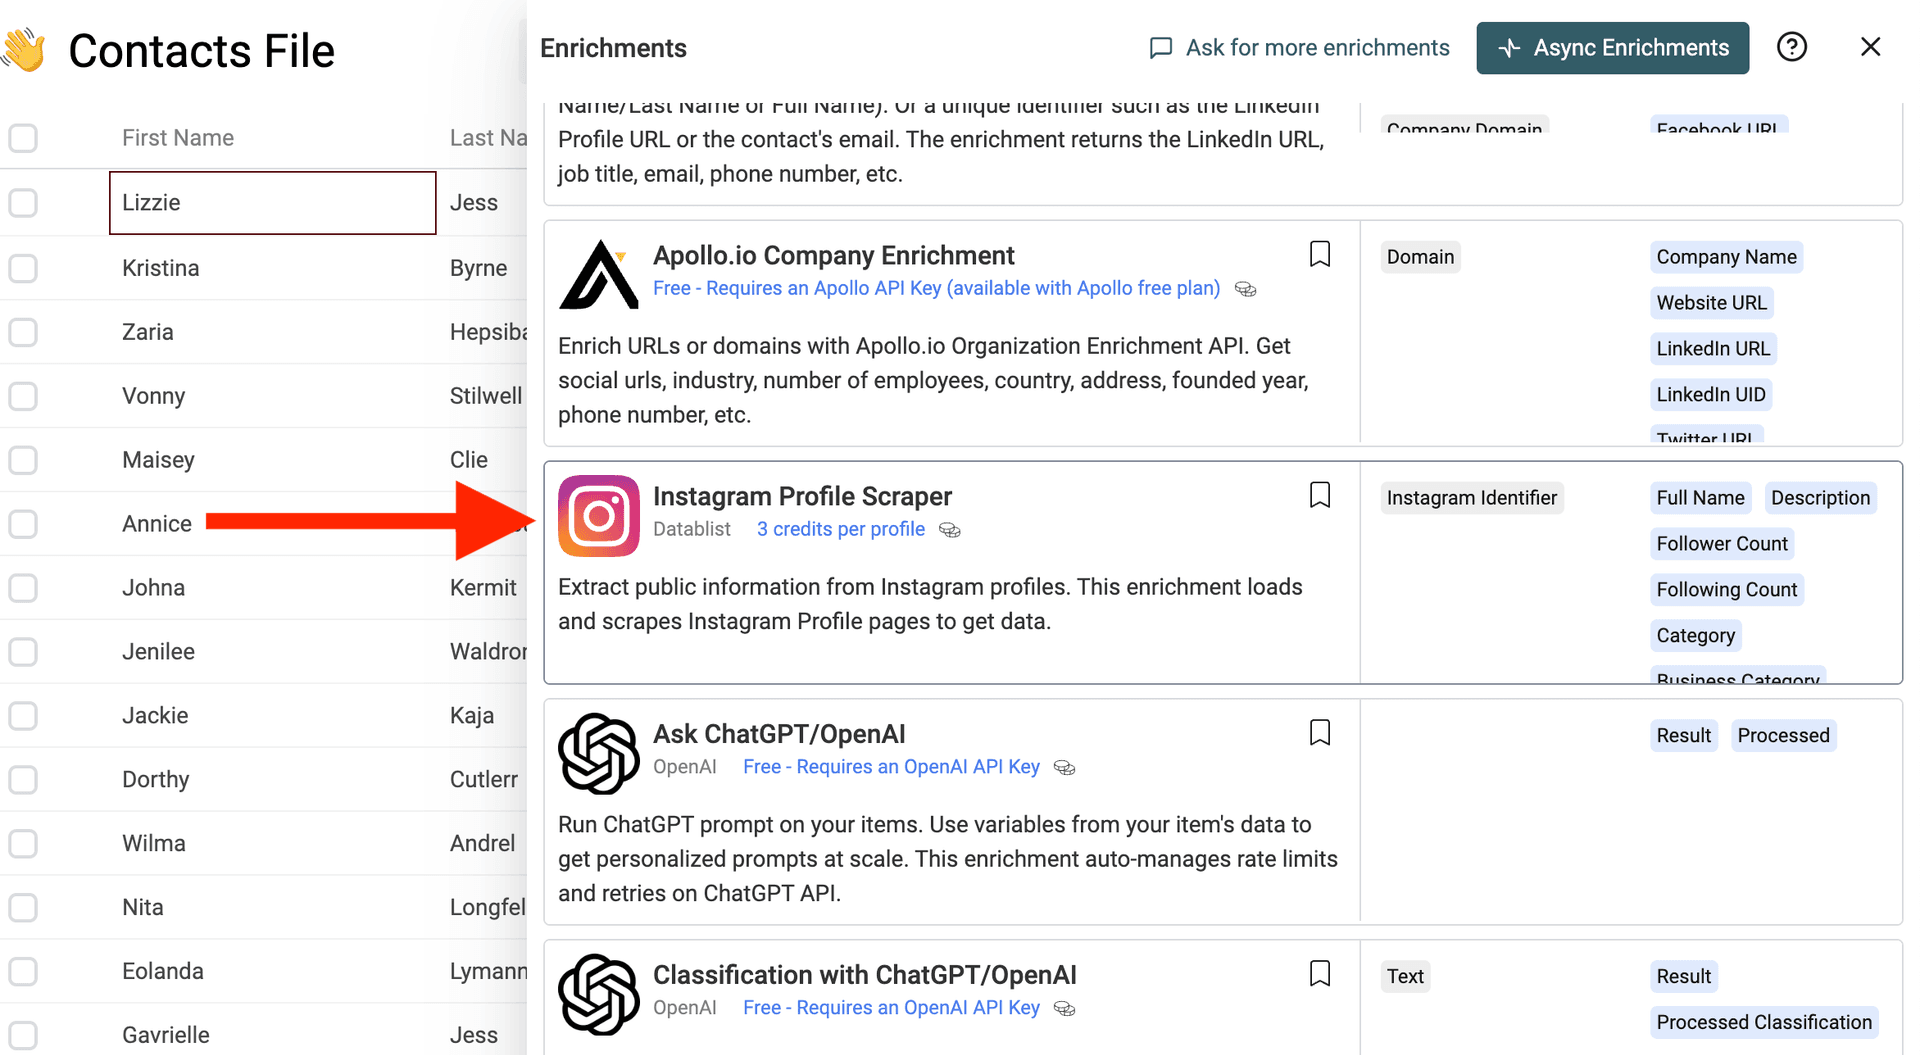Open the help question mark icon
The width and height of the screenshot is (1920, 1055).
(1792, 47)
